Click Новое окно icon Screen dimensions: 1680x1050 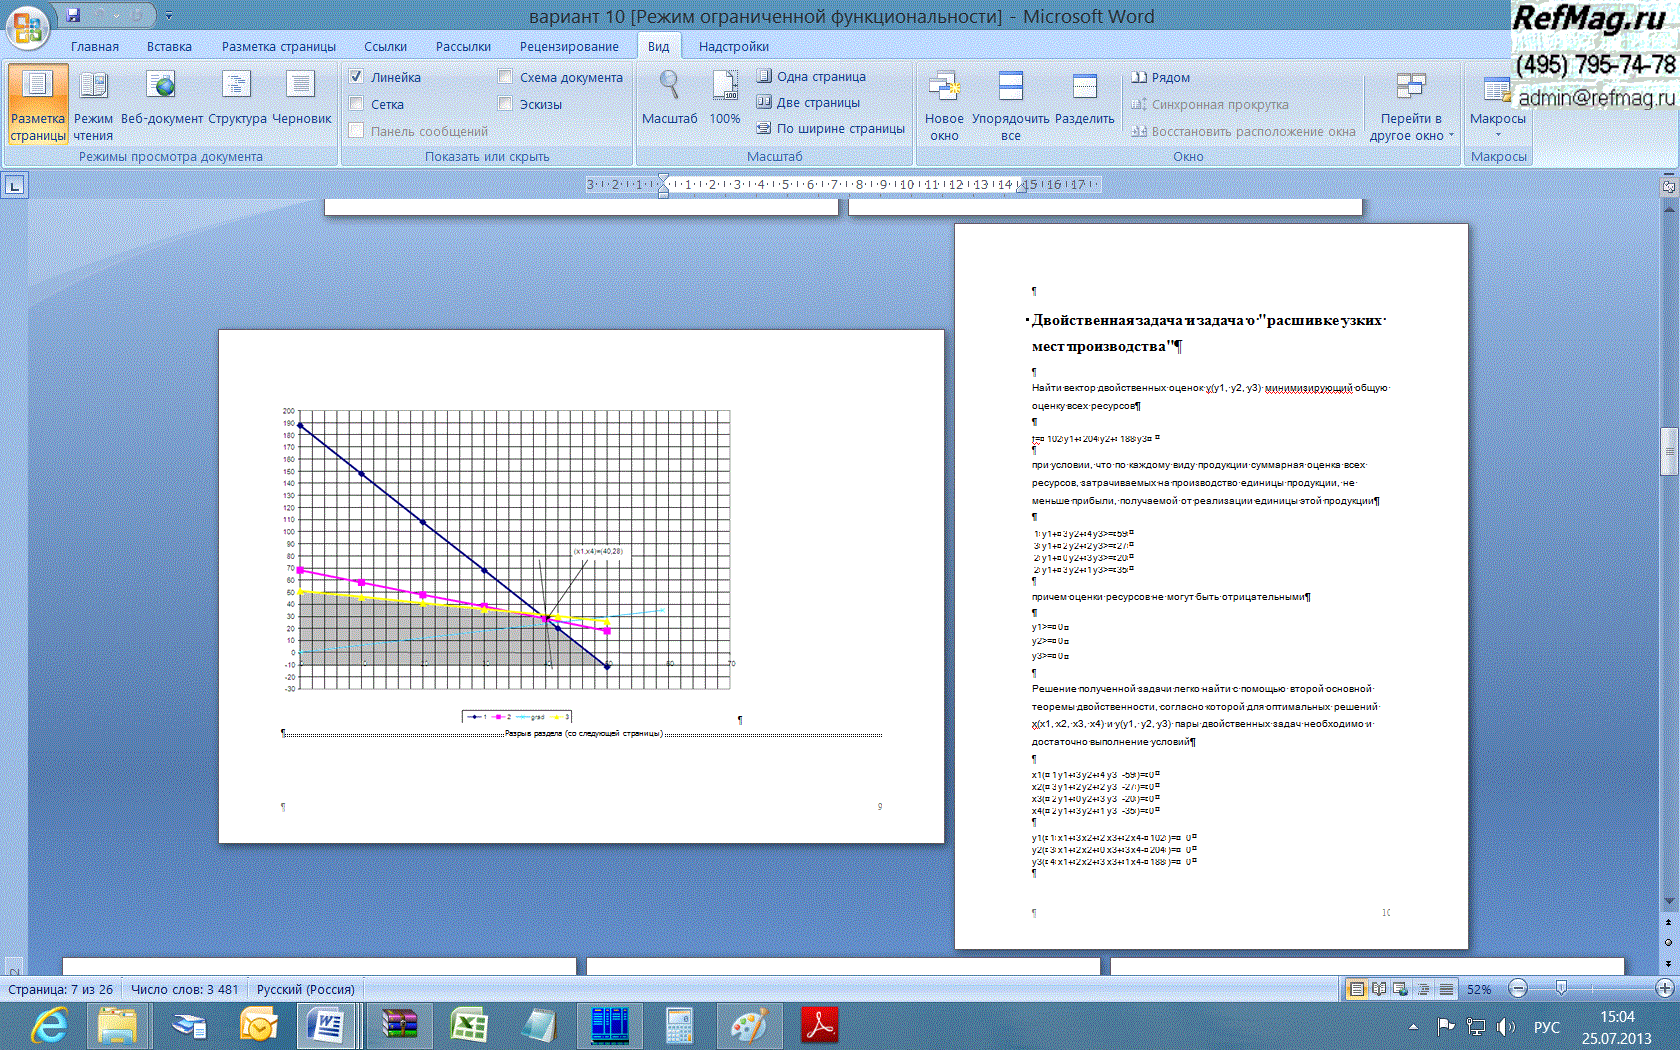pyautogui.click(x=944, y=86)
